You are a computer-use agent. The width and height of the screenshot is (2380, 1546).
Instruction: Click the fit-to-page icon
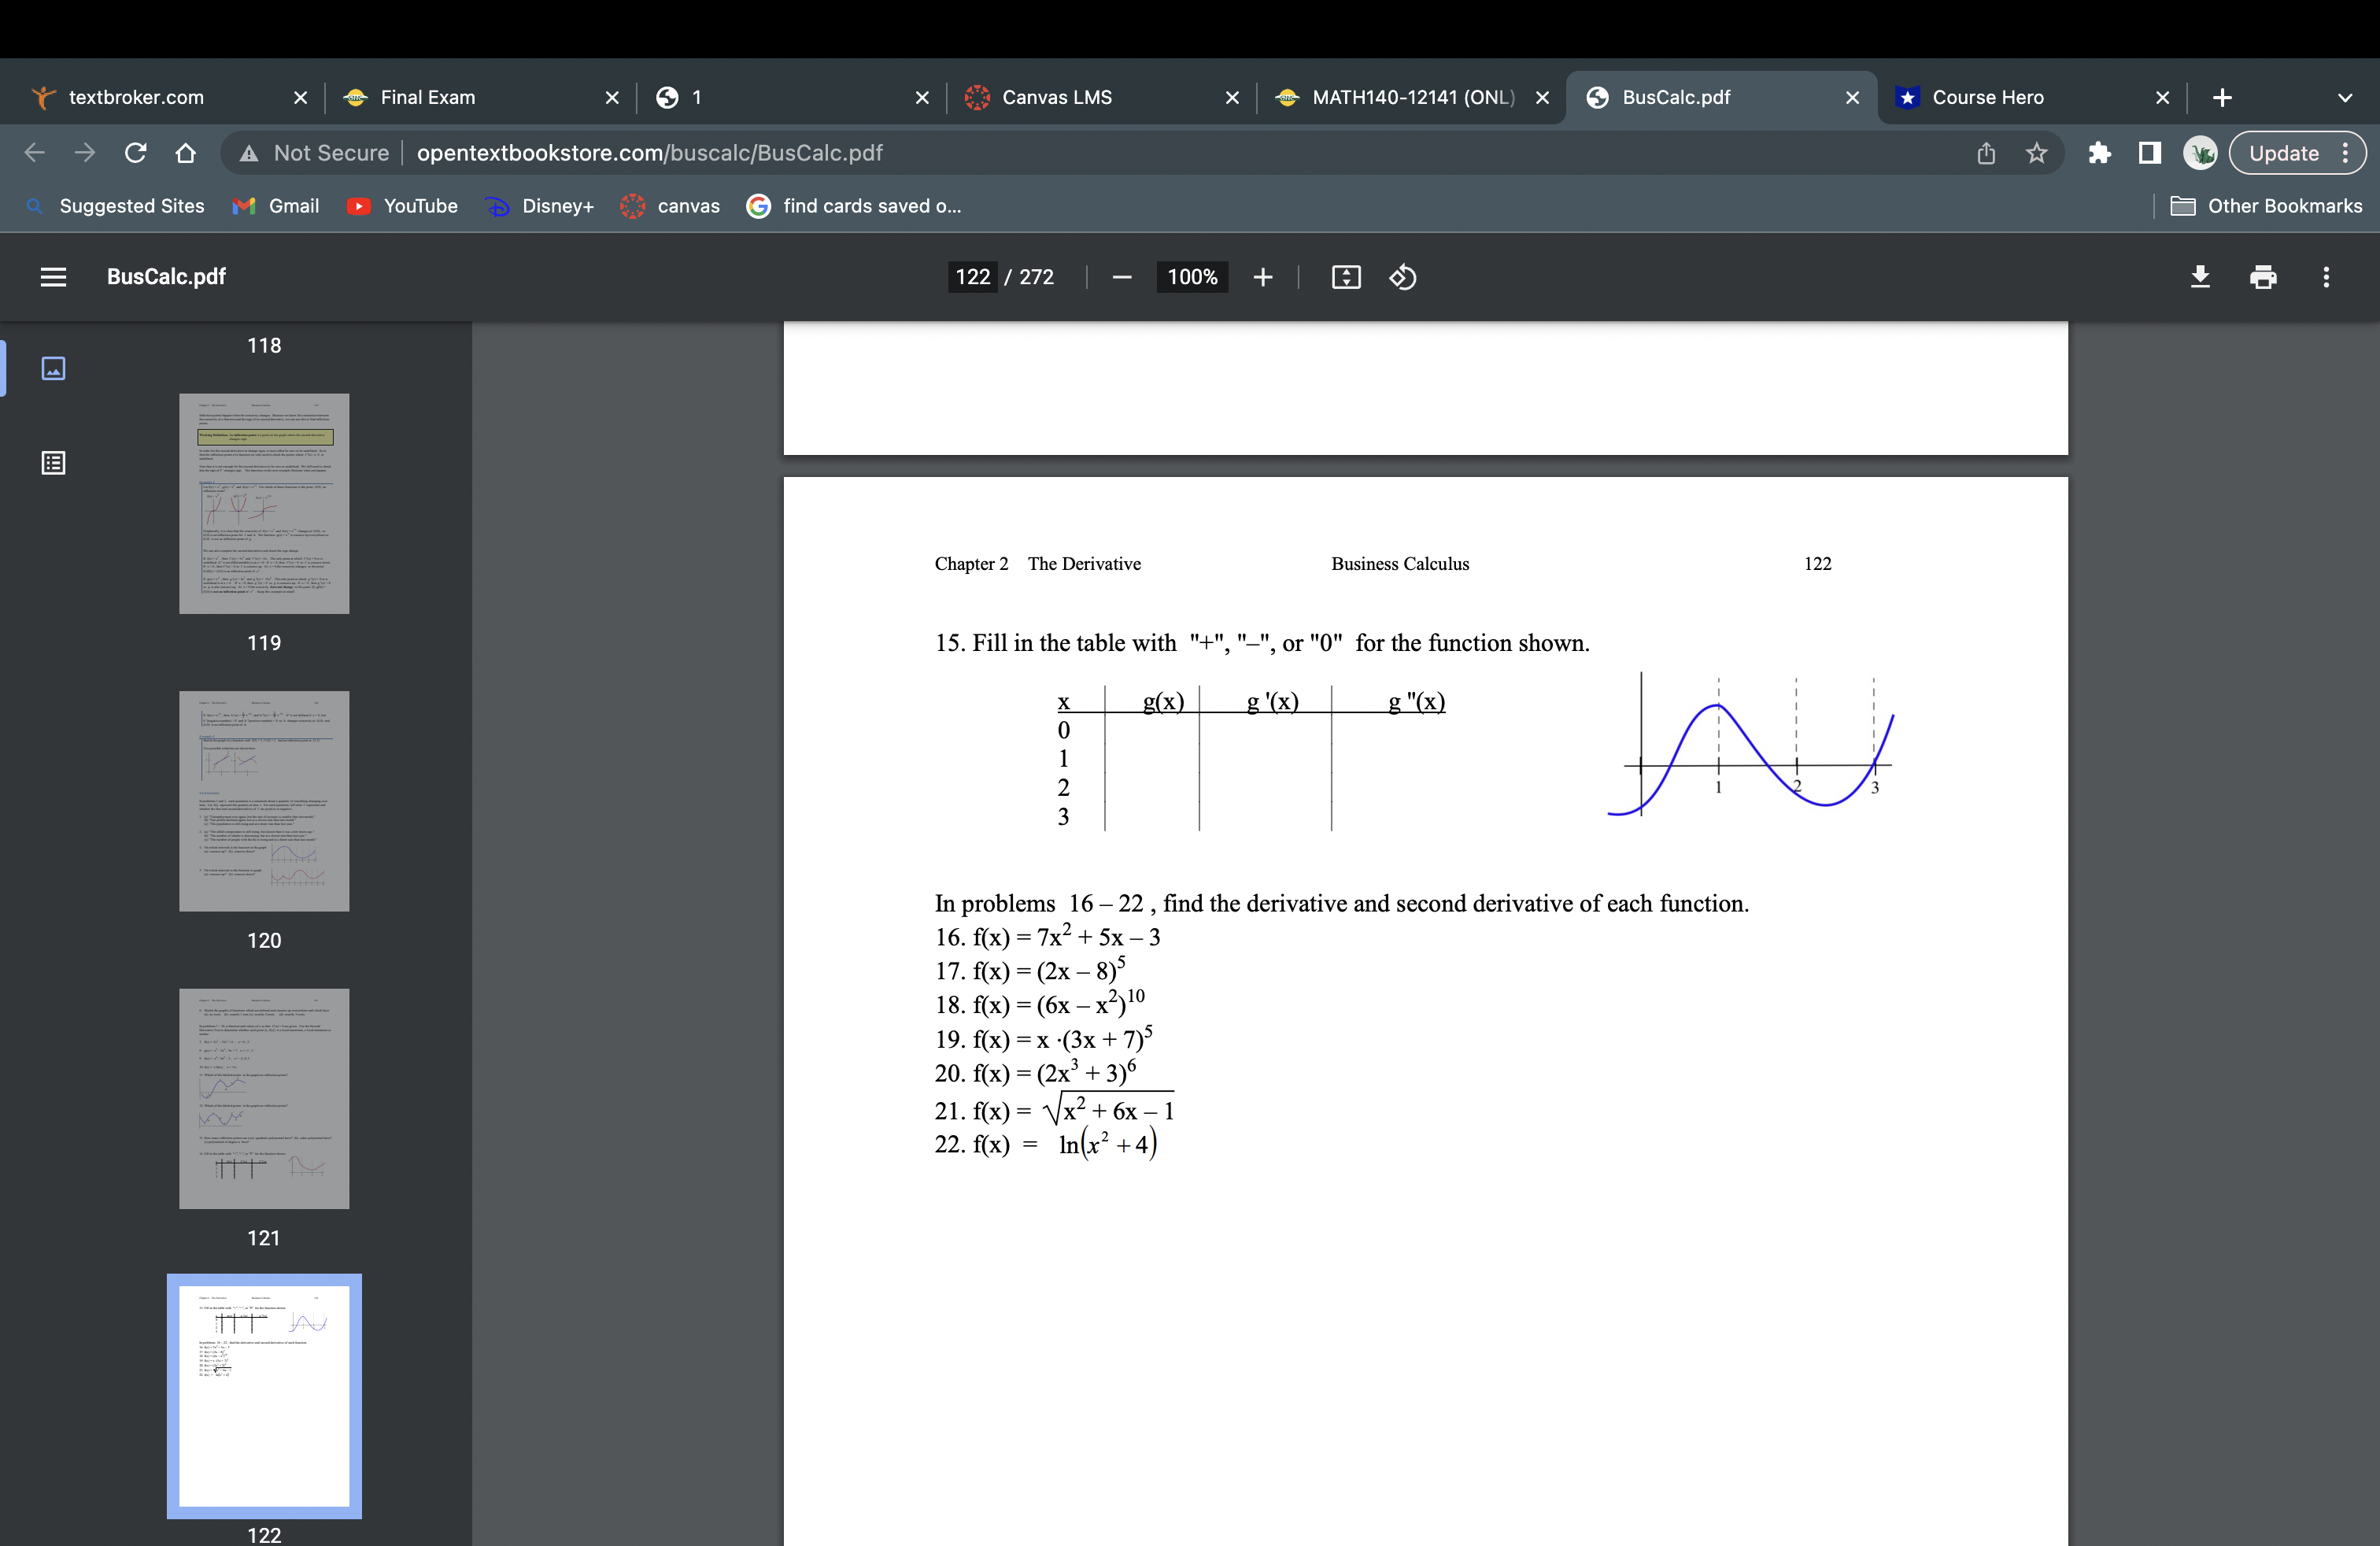(x=1345, y=277)
